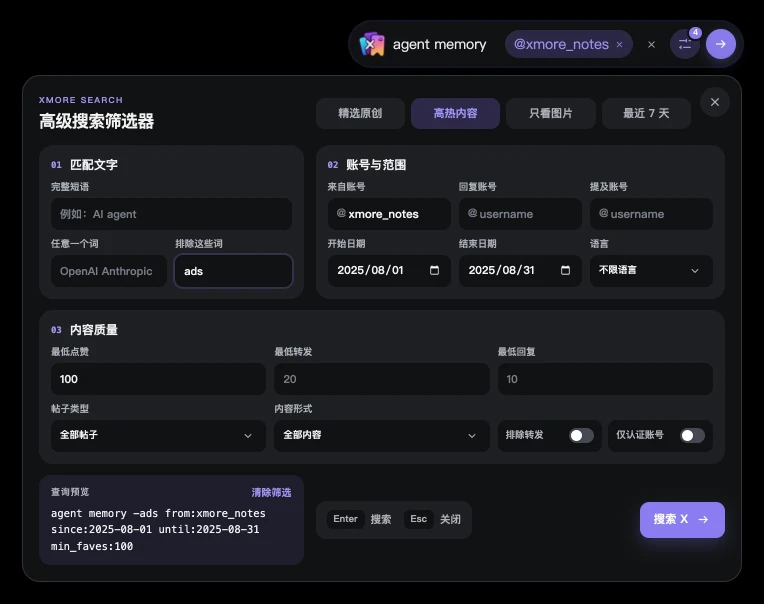Click the 来自账号 field with xmore_notes
Image resolution: width=764 pixels, height=604 pixels.
coord(389,214)
